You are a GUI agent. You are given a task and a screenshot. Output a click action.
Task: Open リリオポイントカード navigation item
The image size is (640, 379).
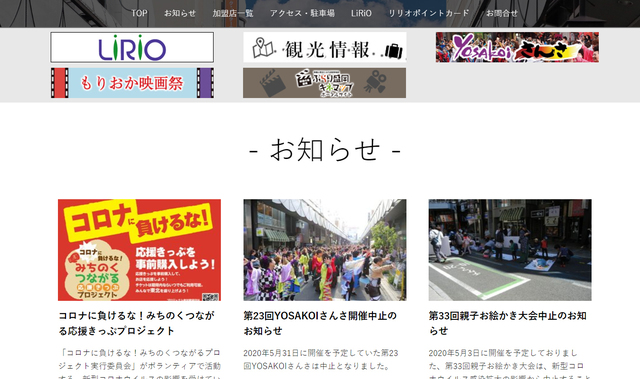(429, 13)
